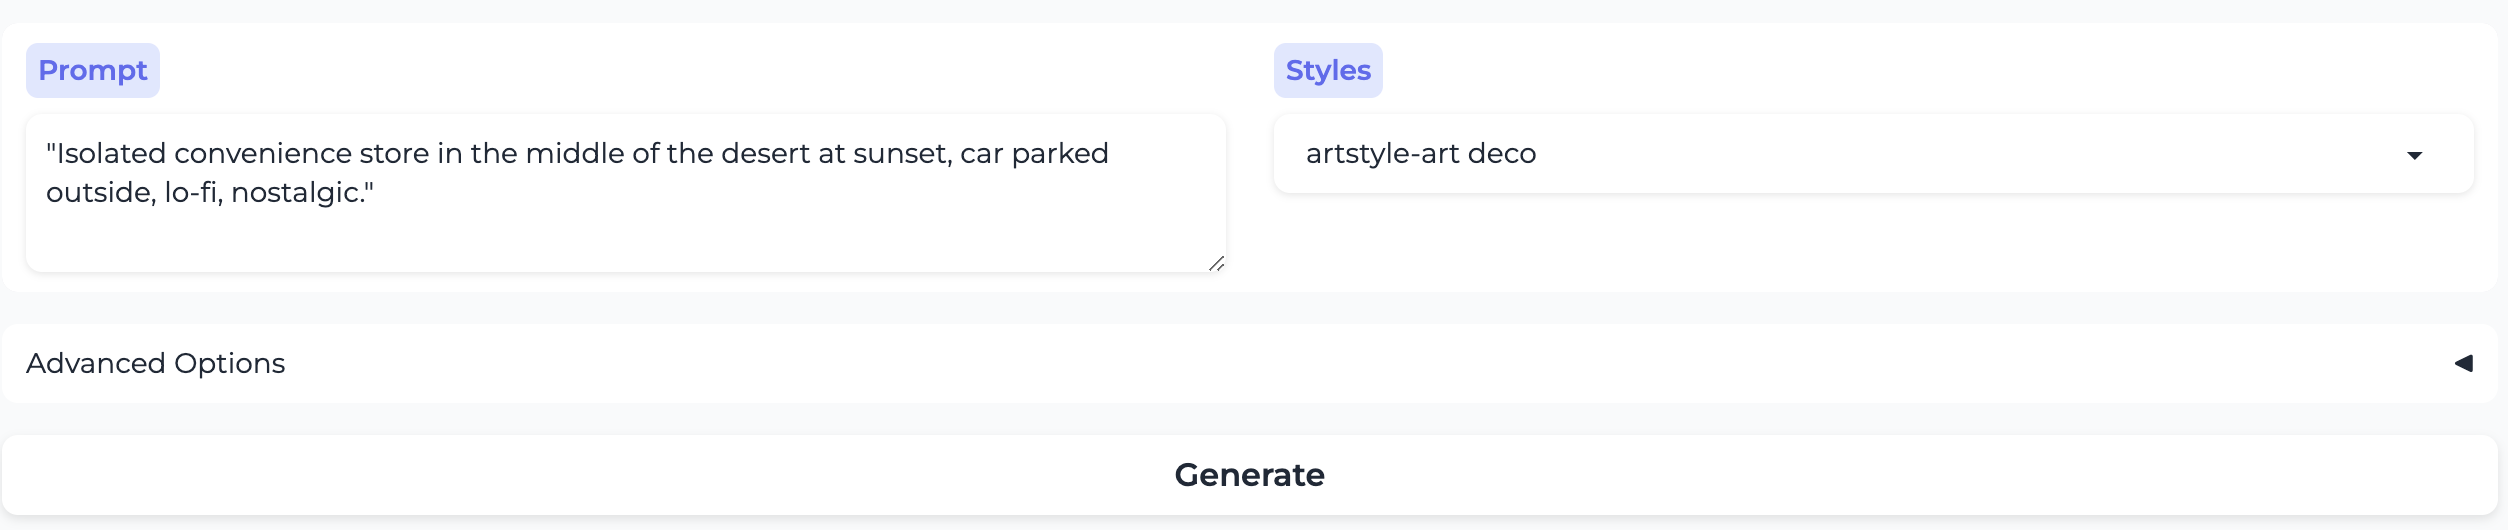The width and height of the screenshot is (2508, 530).
Task: Expand Advanced Options using triangle arrow
Action: pos(2463,363)
